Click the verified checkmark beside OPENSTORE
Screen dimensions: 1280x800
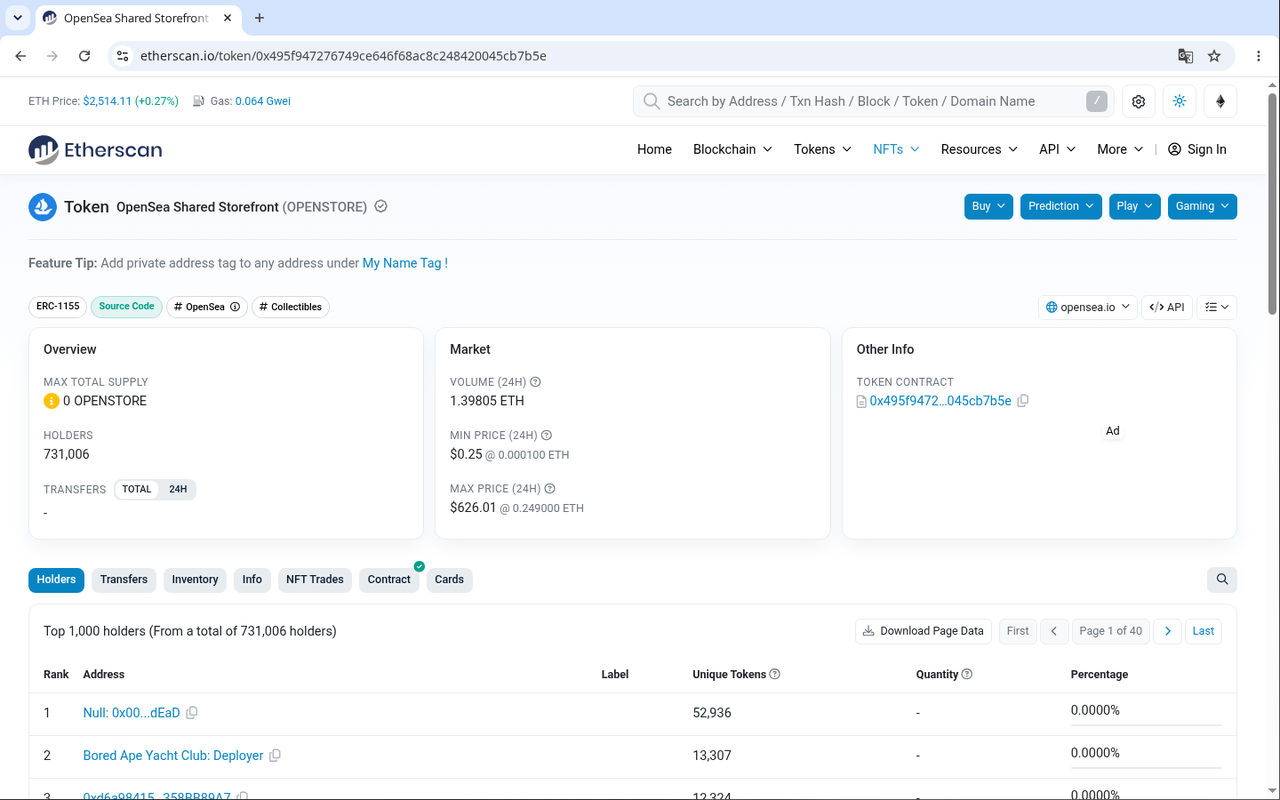380,207
